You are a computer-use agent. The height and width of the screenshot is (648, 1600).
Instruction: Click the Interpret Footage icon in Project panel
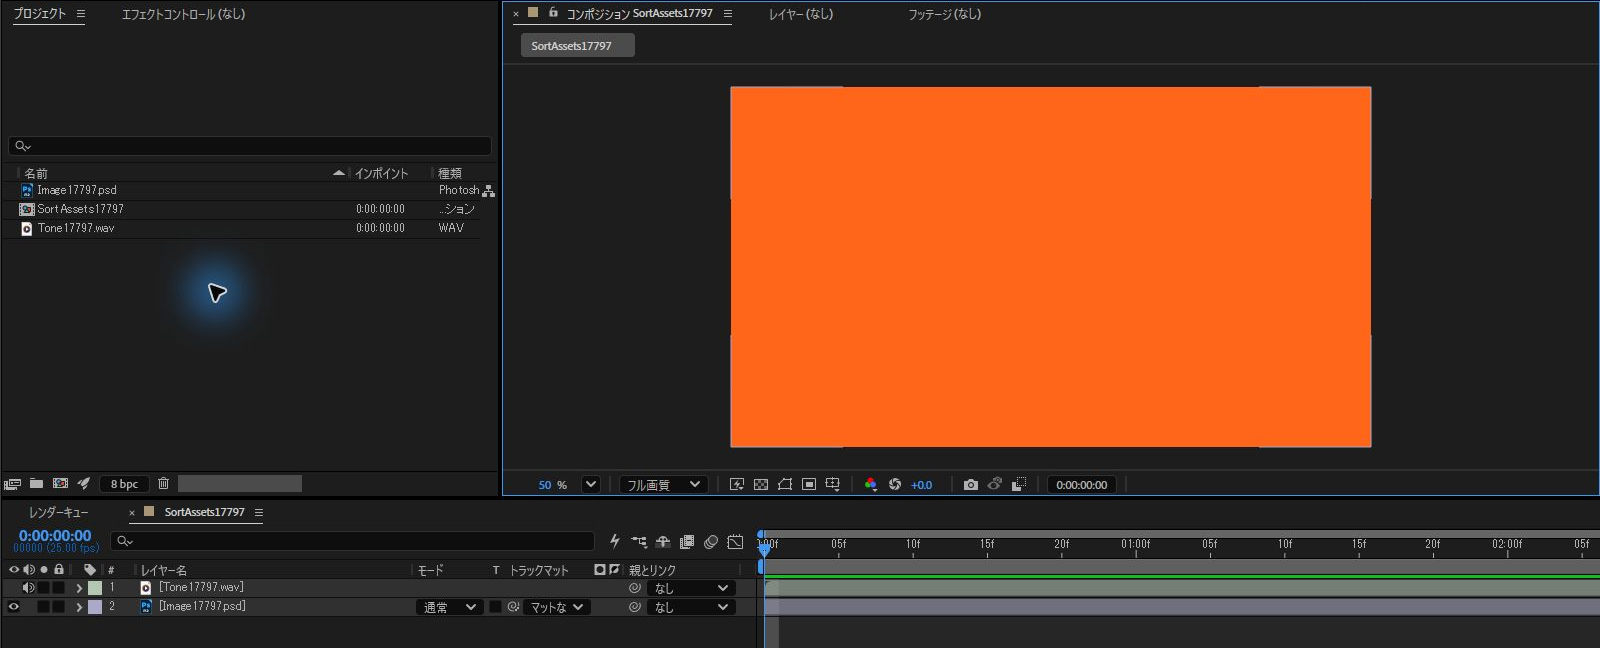[12, 484]
